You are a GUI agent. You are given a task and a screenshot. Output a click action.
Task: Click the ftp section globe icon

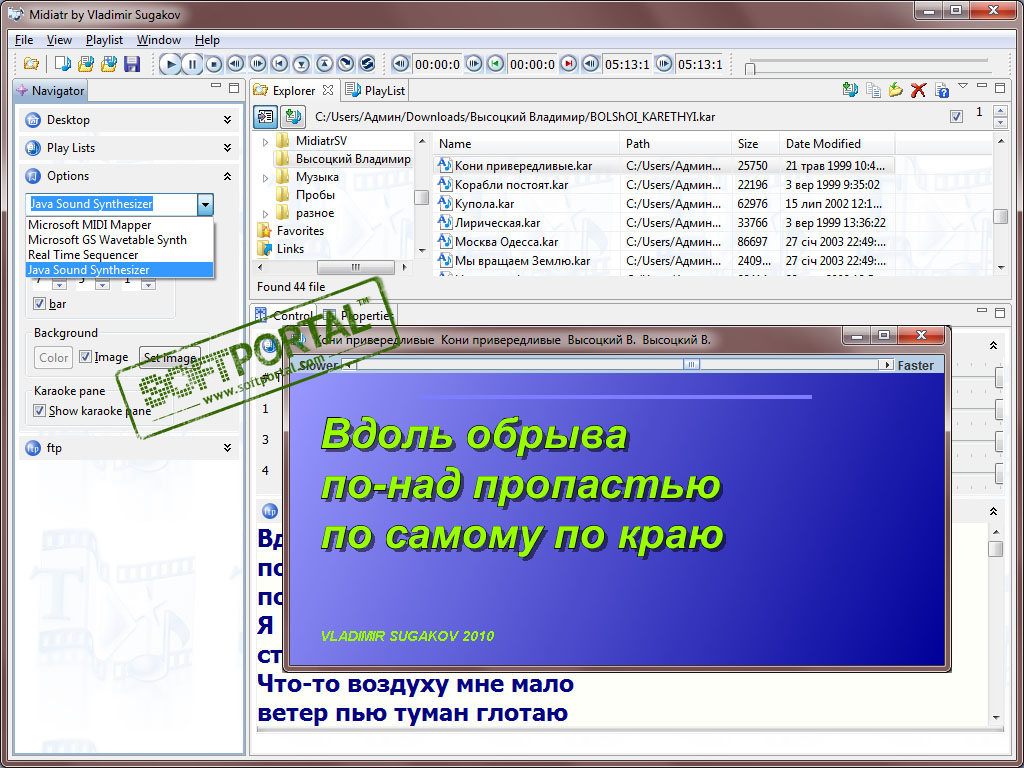[x=32, y=448]
